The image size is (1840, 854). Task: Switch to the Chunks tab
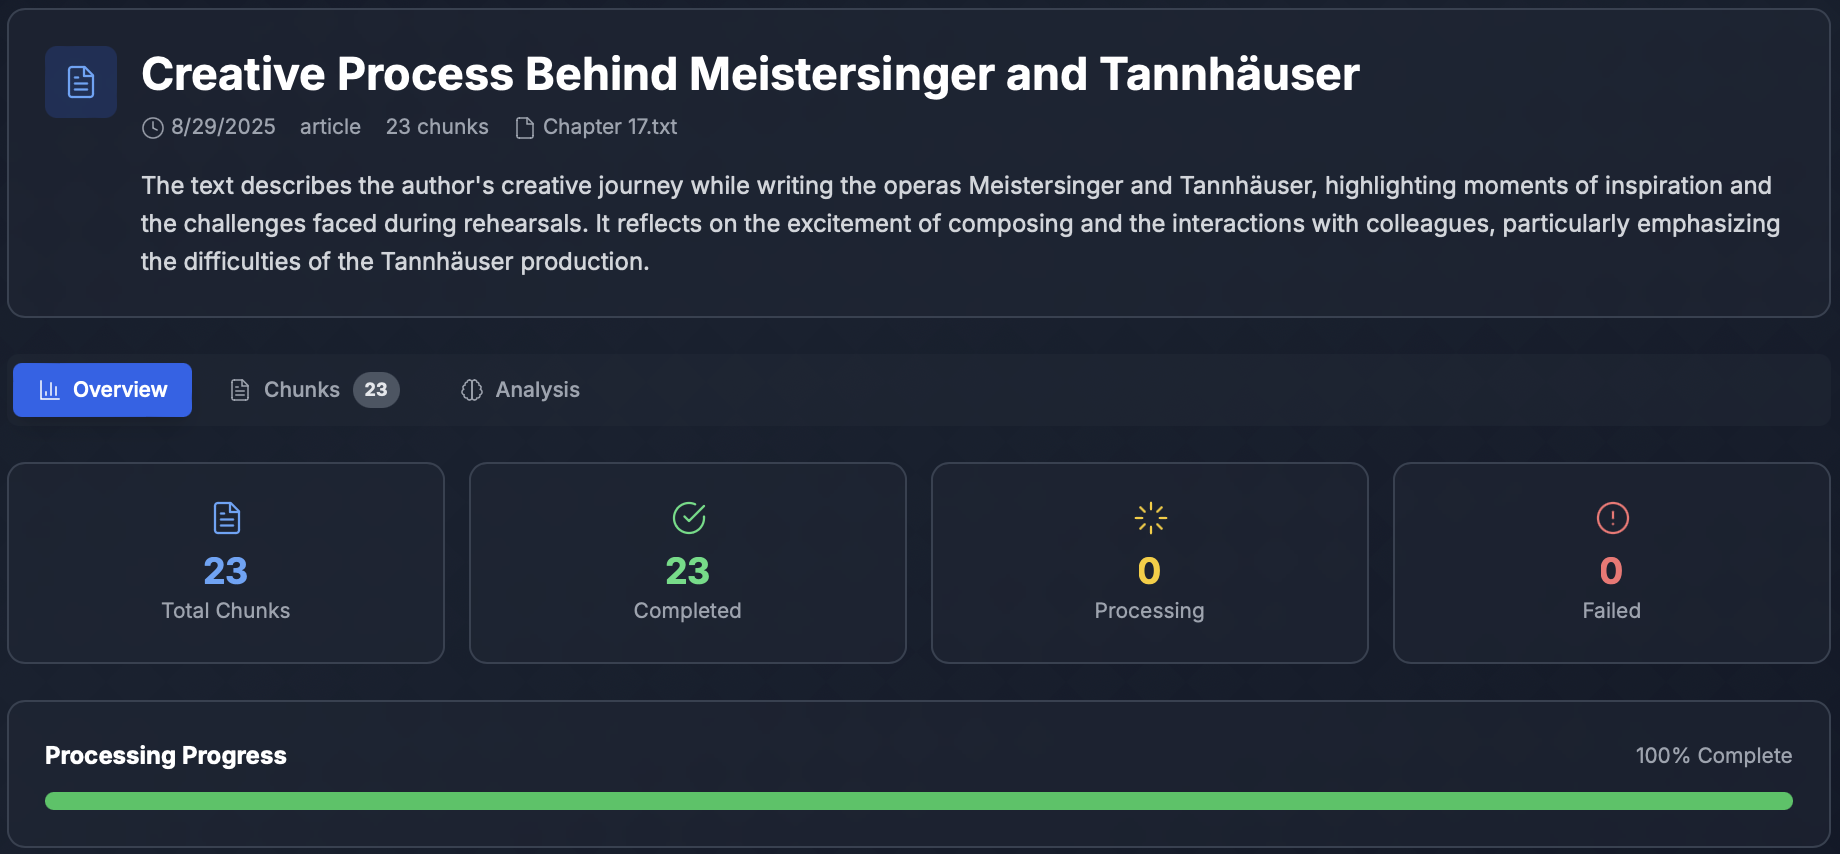314,390
